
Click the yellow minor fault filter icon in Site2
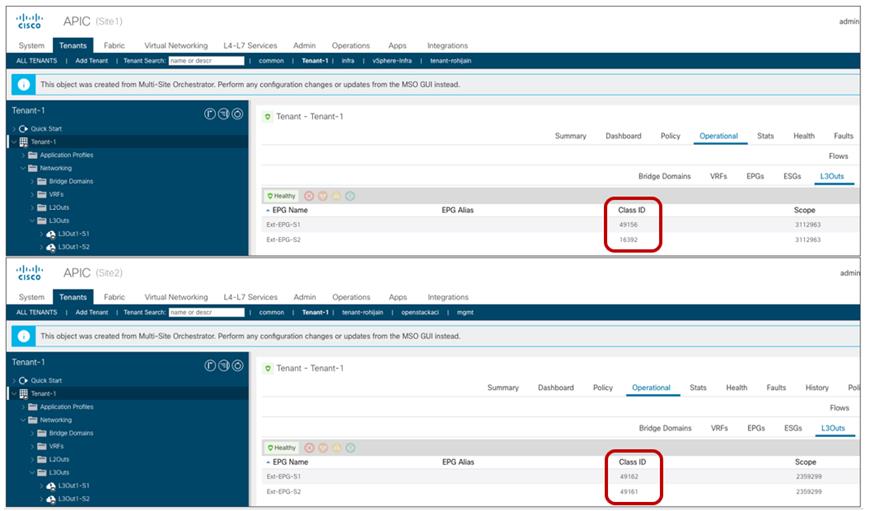click(x=337, y=448)
